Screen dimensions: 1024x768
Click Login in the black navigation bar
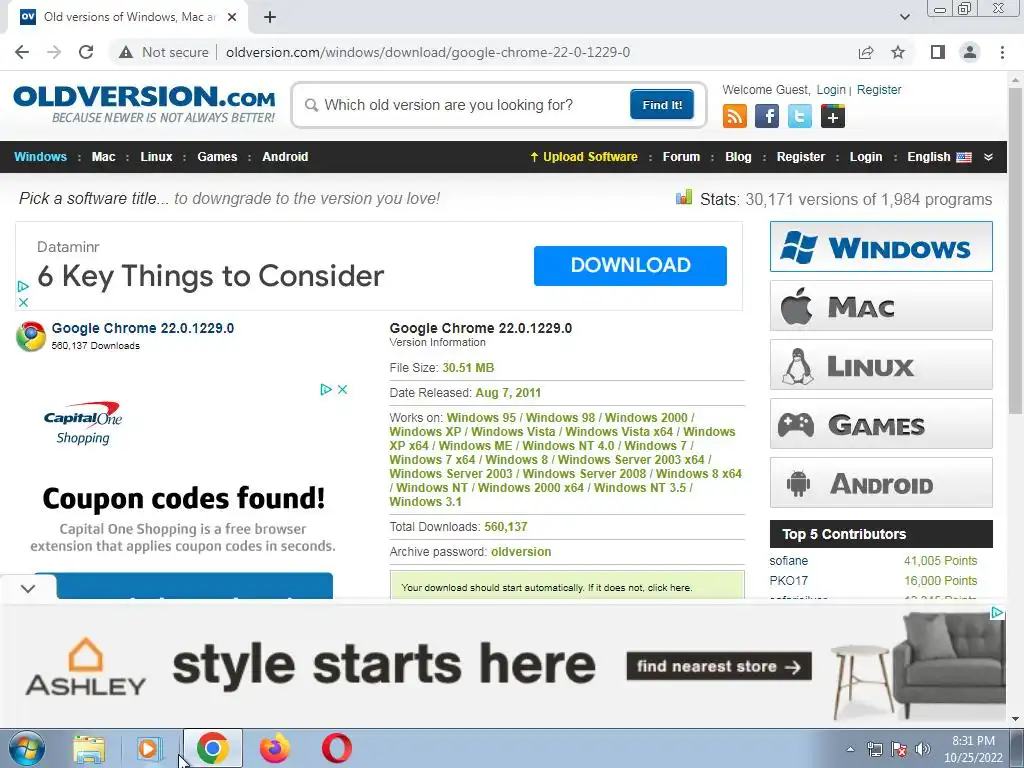coord(865,157)
